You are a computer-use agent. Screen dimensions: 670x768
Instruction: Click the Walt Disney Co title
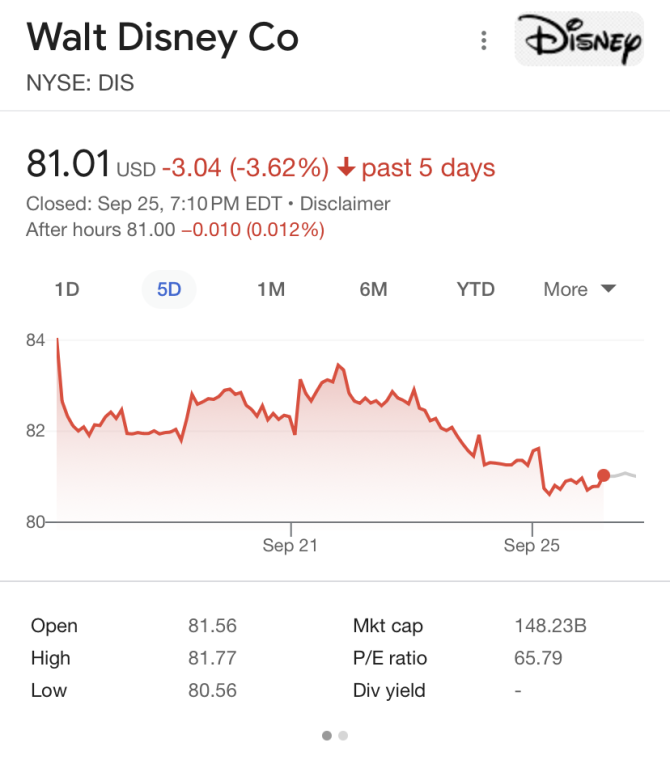tap(162, 38)
